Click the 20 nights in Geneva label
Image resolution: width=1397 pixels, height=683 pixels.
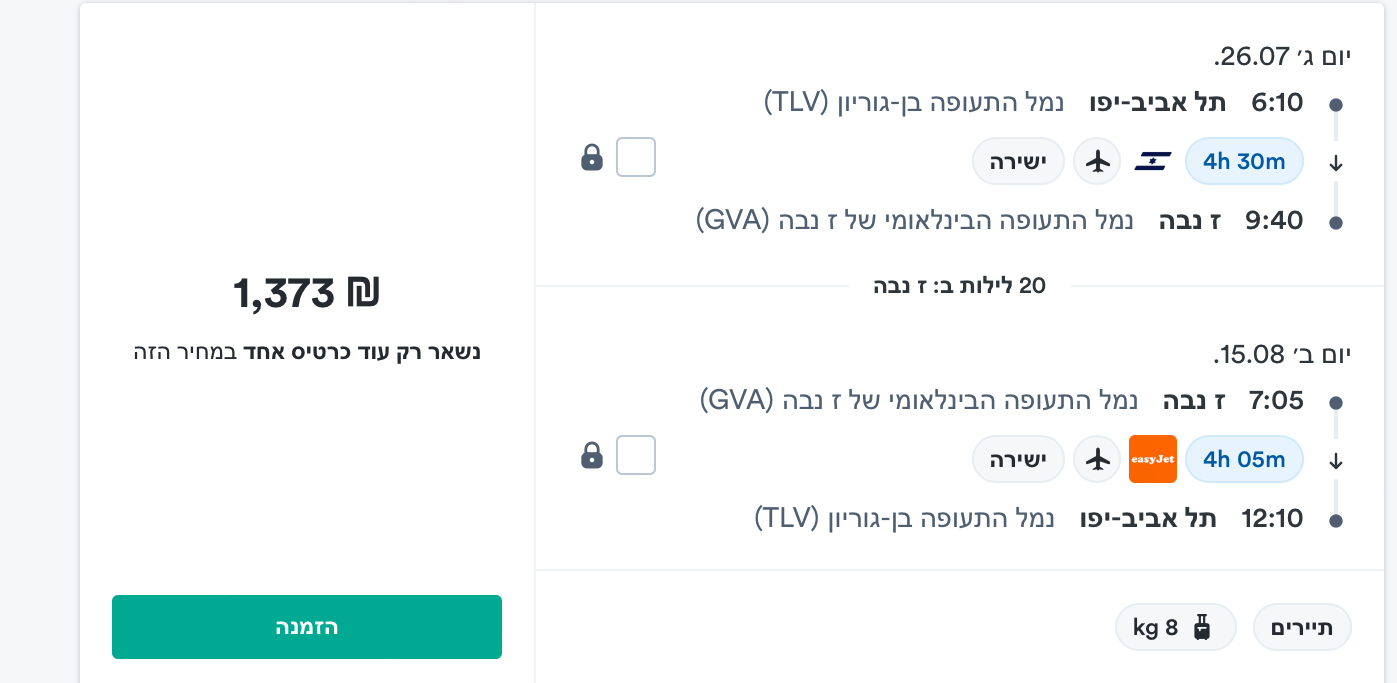pos(959,287)
